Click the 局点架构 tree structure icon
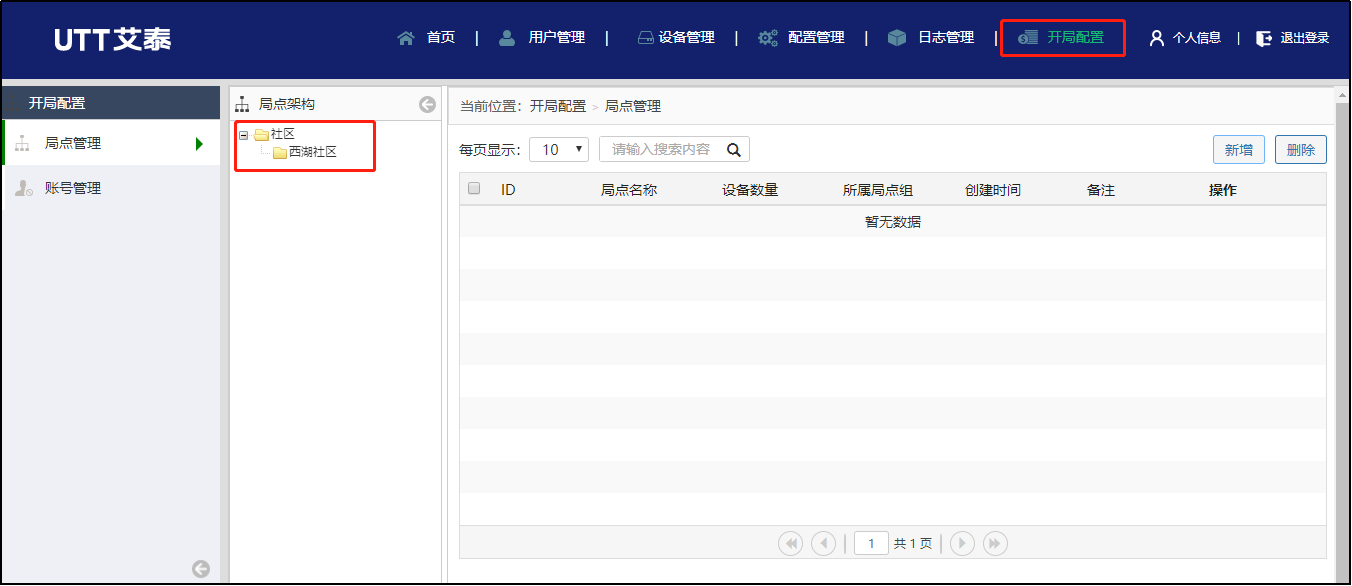 click(x=242, y=104)
